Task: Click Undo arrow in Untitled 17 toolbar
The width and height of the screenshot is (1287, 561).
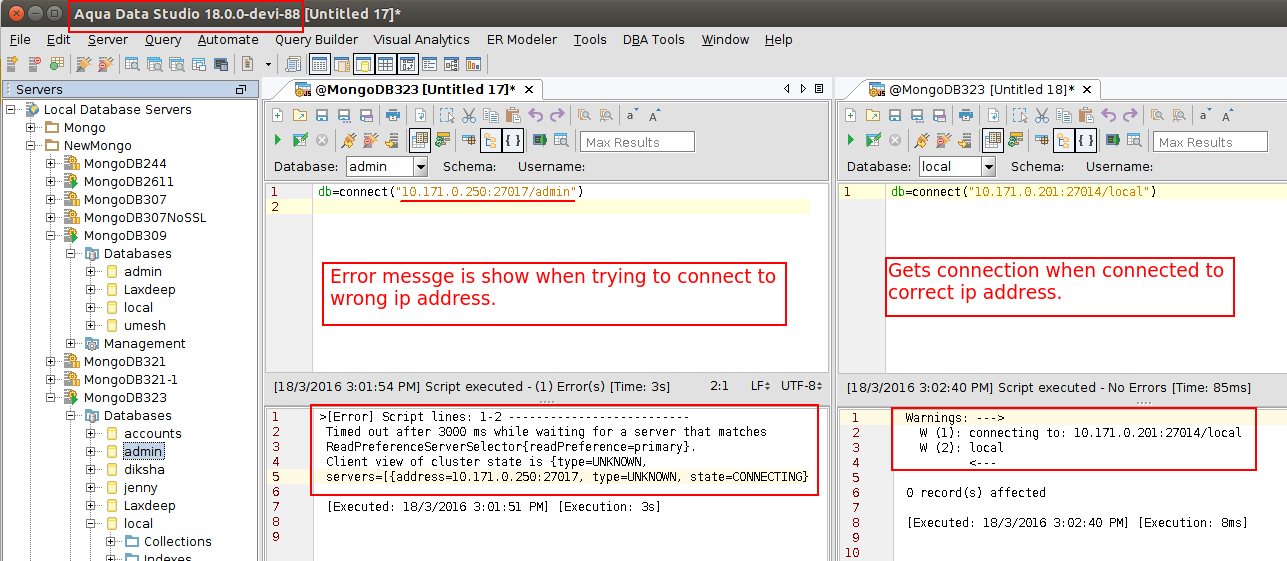Action: click(535, 115)
